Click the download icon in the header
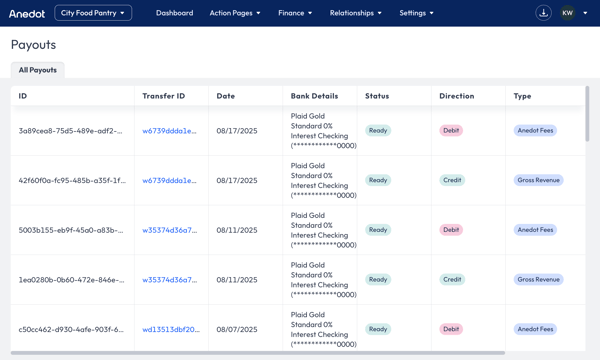 click(543, 13)
